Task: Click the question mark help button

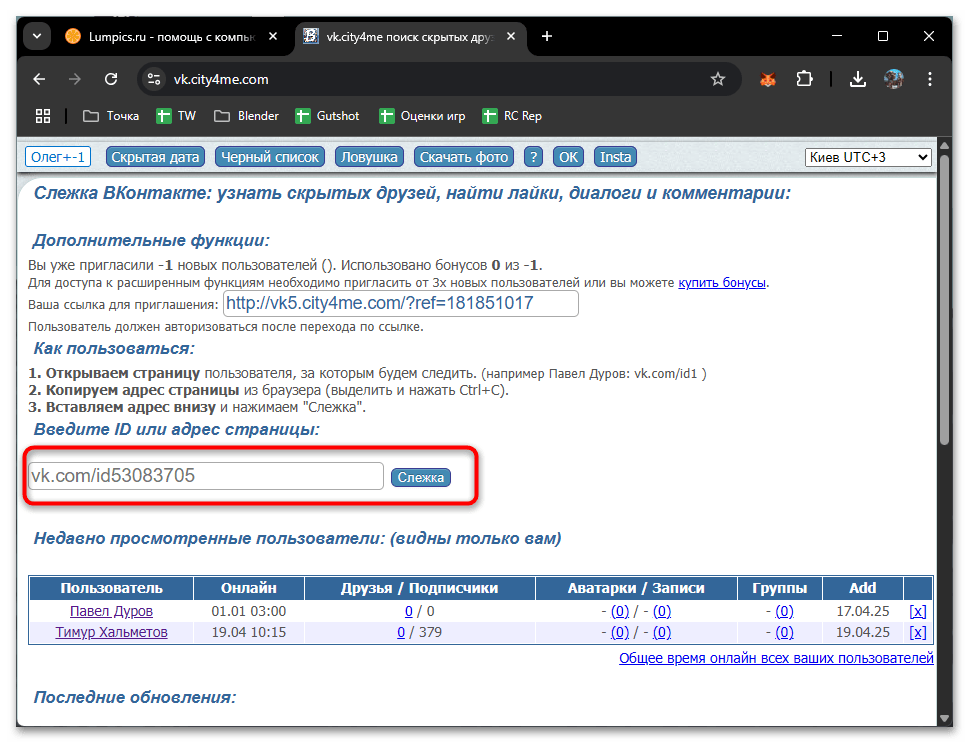Action: [x=533, y=157]
